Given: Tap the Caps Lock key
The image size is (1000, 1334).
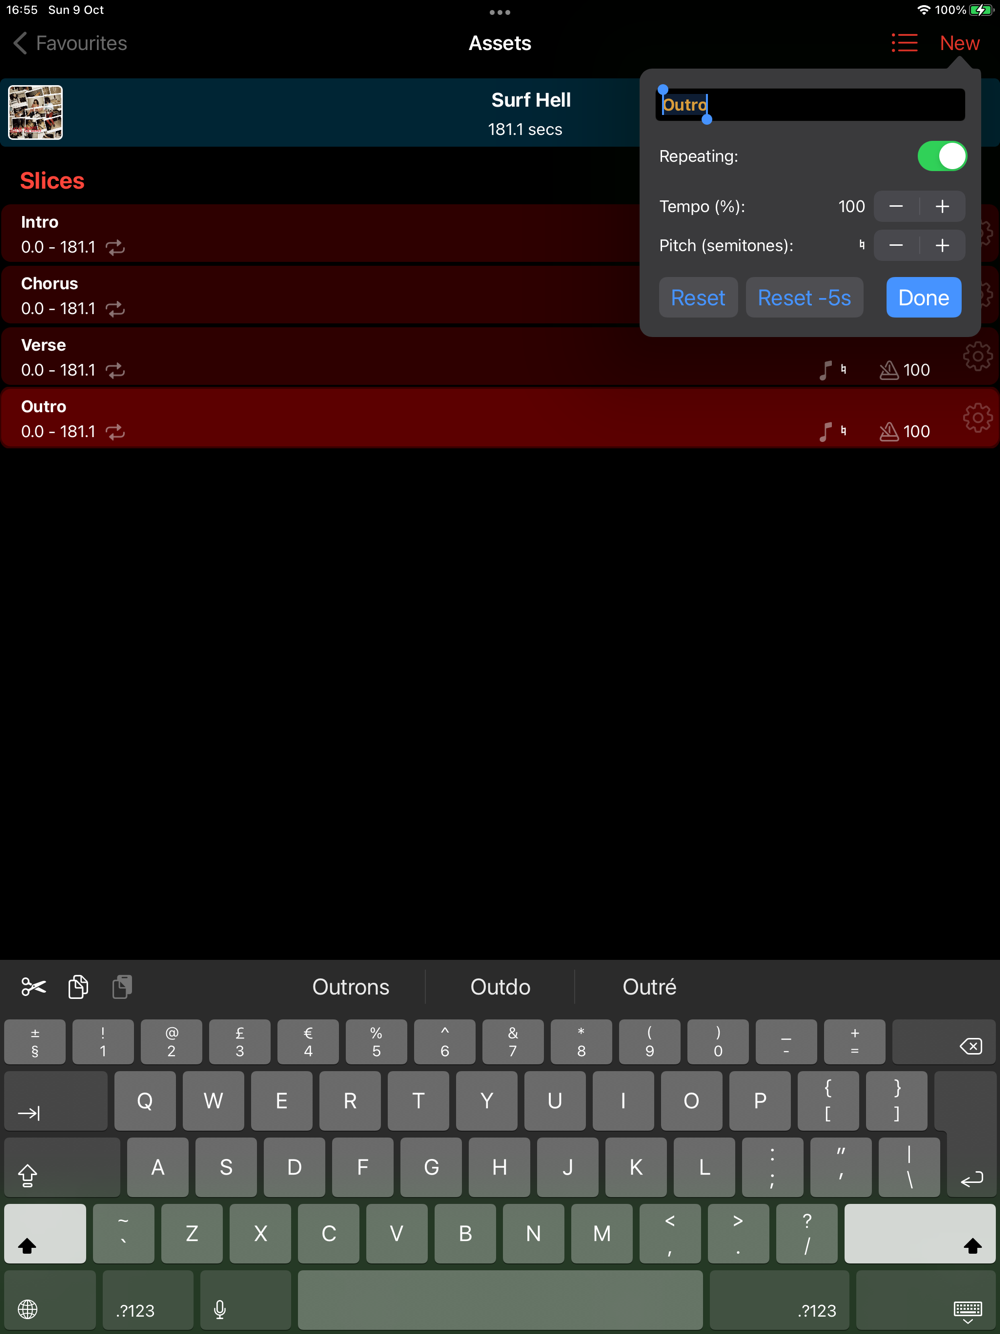Looking at the screenshot, I should (62, 1167).
